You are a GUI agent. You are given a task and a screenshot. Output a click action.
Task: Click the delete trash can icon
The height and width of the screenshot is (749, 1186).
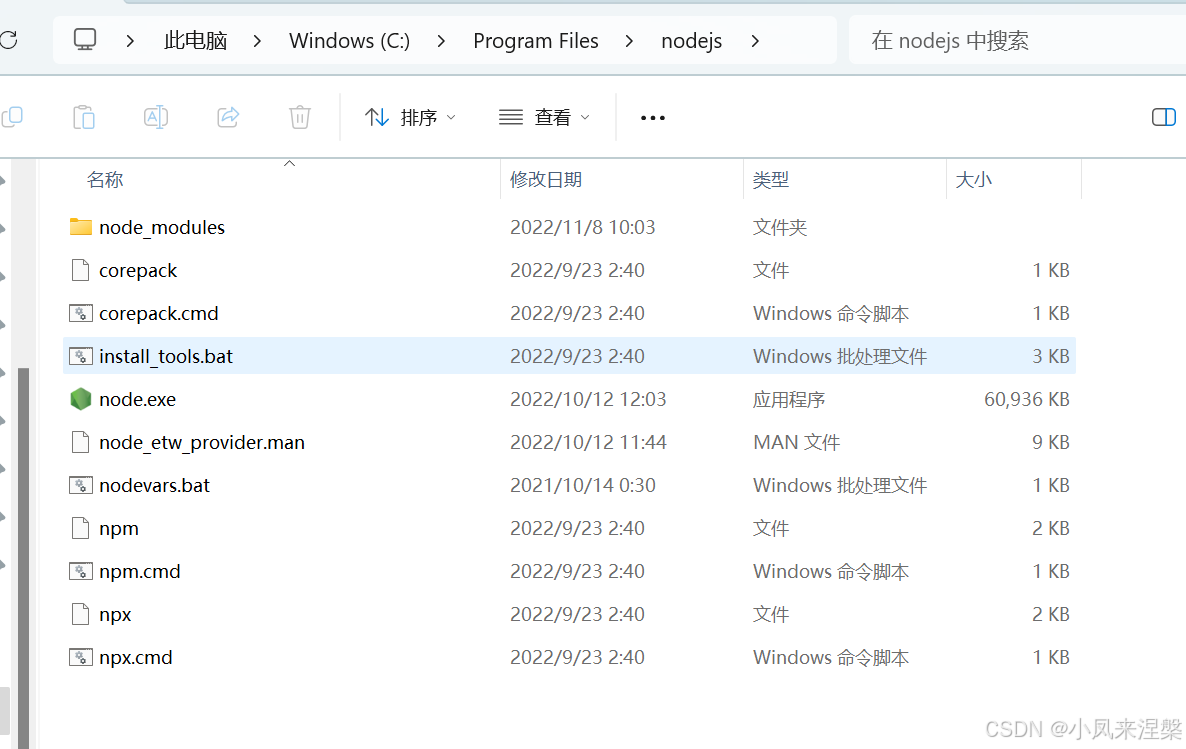coord(300,117)
